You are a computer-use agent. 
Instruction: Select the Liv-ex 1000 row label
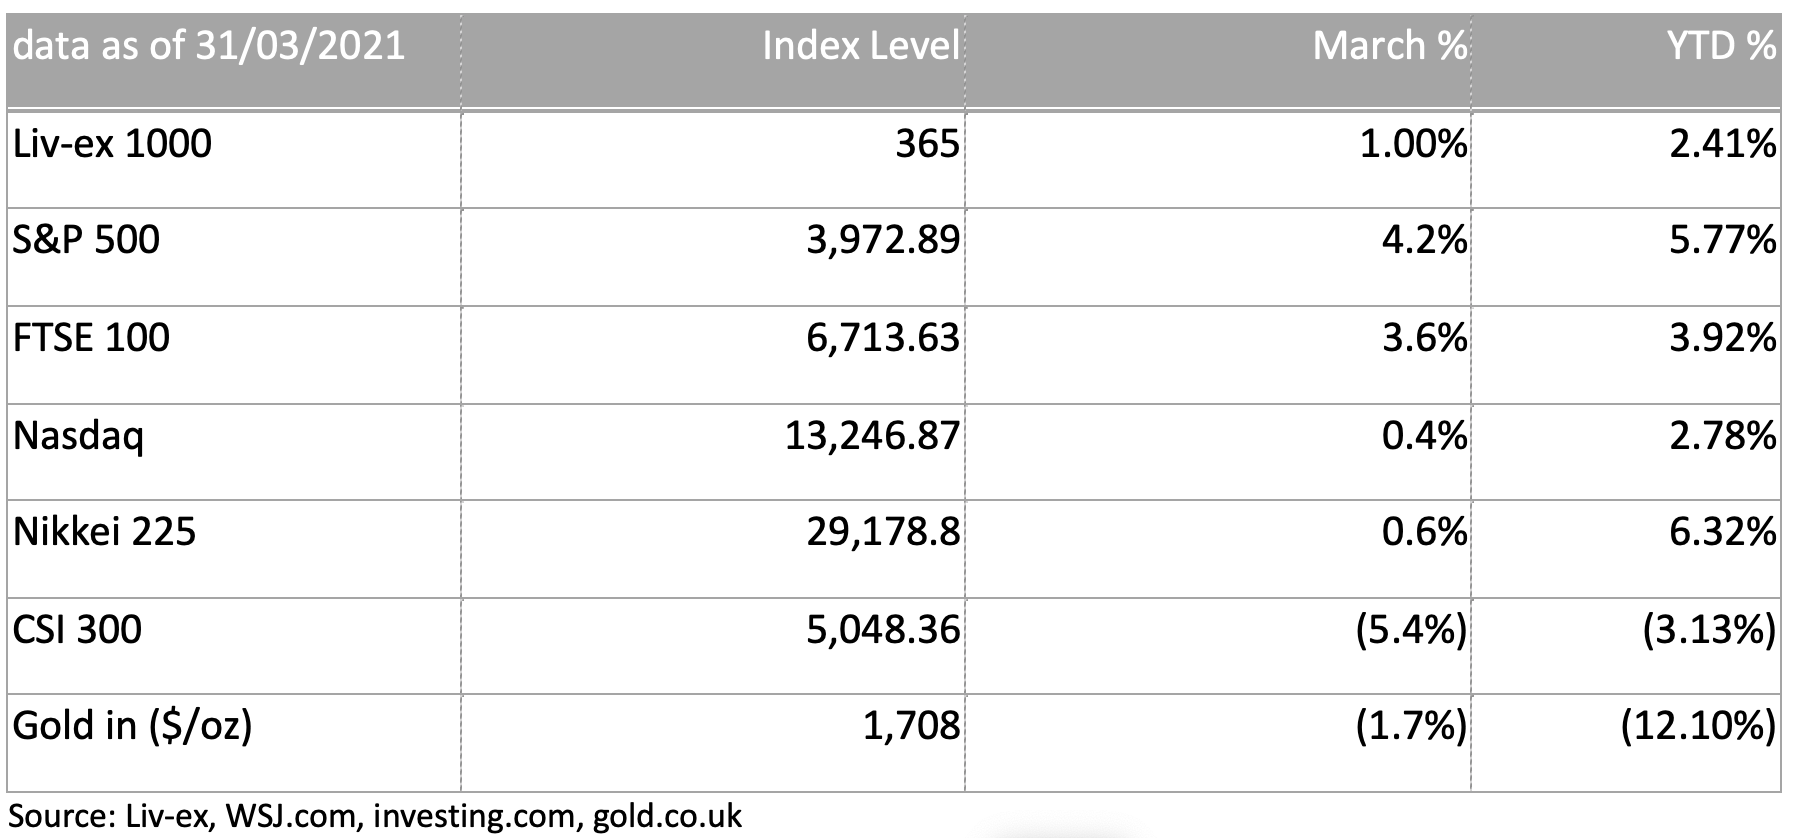pos(112,144)
